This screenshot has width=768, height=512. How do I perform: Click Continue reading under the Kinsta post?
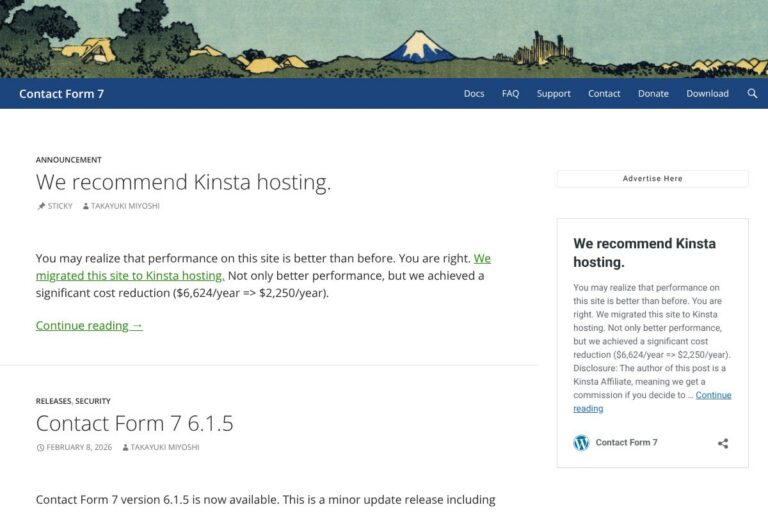[x=89, y=325]
